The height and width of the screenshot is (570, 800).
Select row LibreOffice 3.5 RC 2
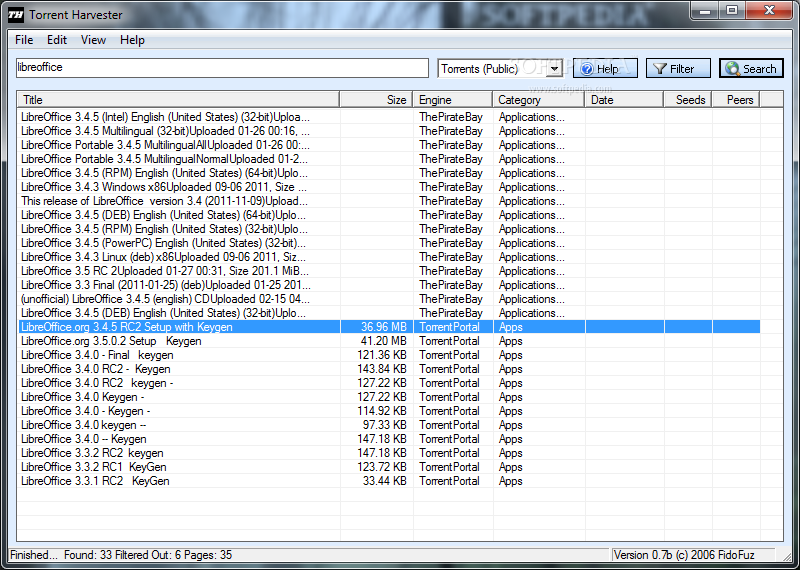point(389,271)
